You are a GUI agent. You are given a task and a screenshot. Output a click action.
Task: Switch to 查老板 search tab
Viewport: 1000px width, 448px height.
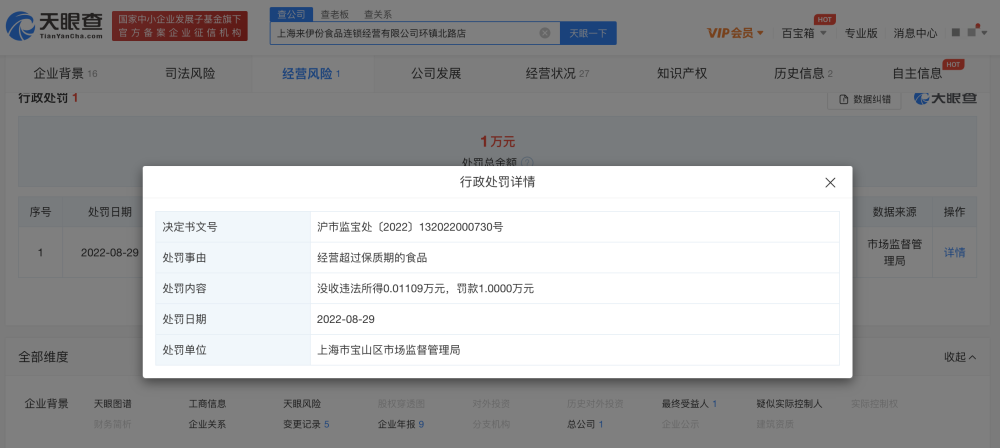[x=334, y=14]
